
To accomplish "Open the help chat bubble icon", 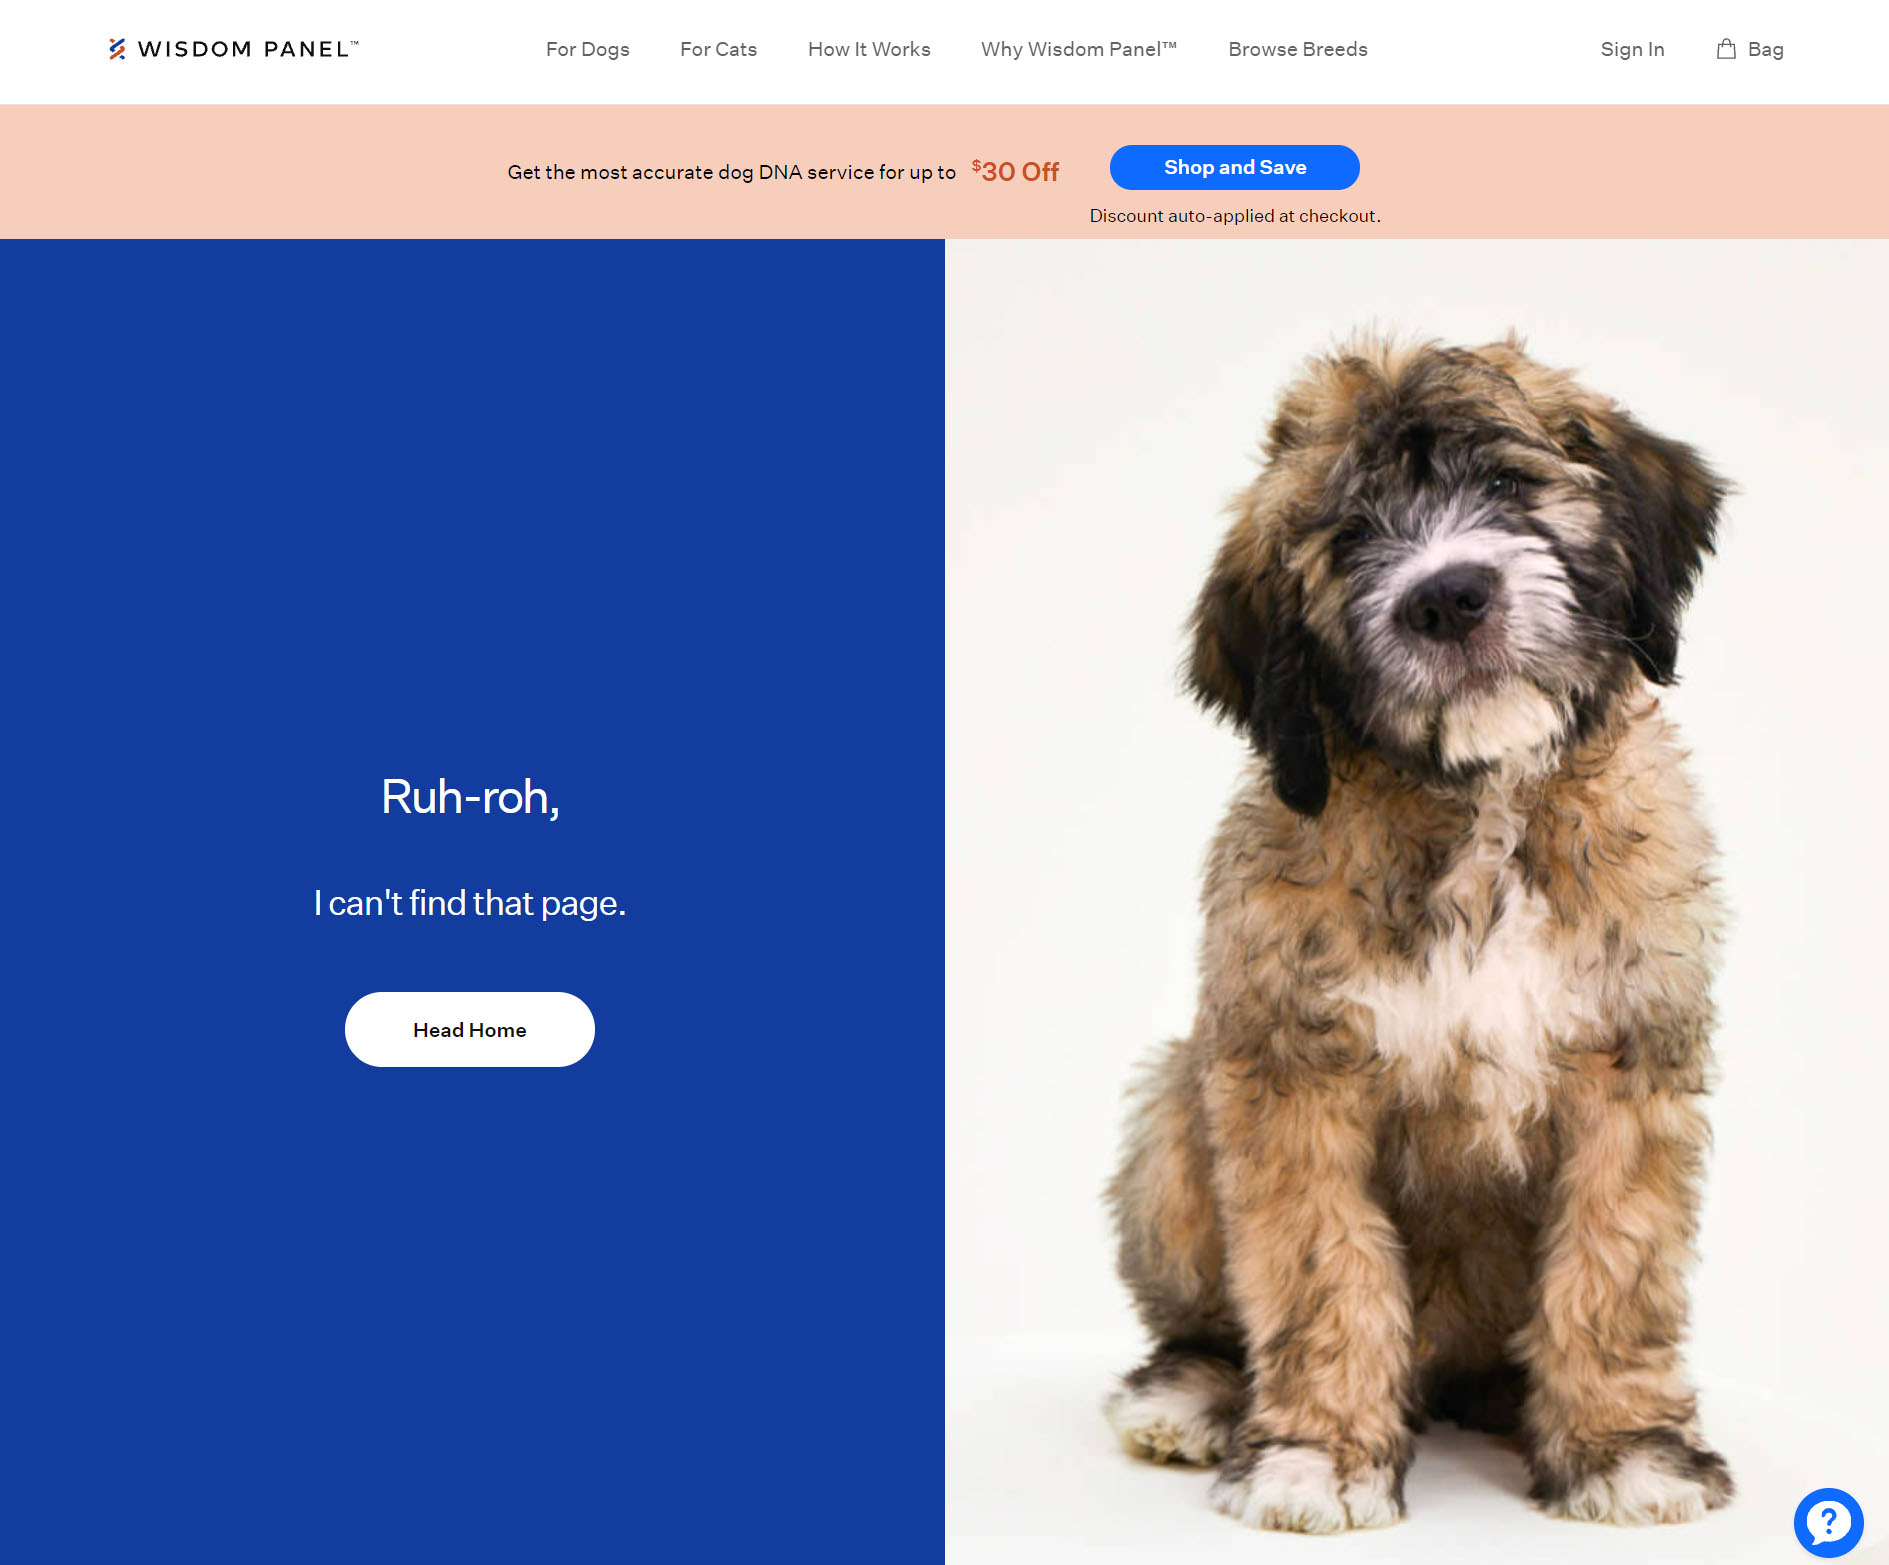I will coord(1828,1522).
